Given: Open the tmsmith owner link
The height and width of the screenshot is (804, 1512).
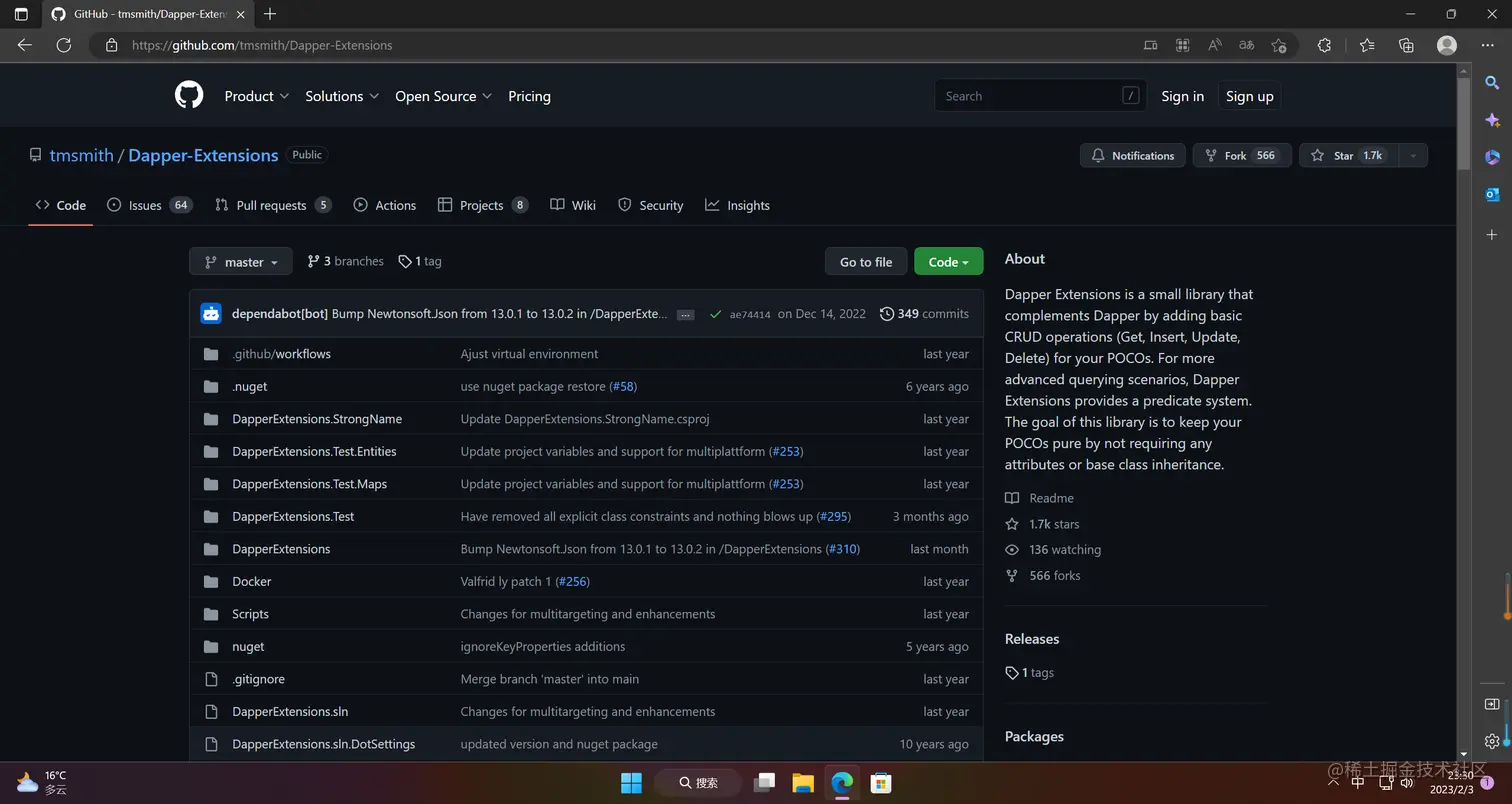Looking at the screenshot, I should point(82,155).
